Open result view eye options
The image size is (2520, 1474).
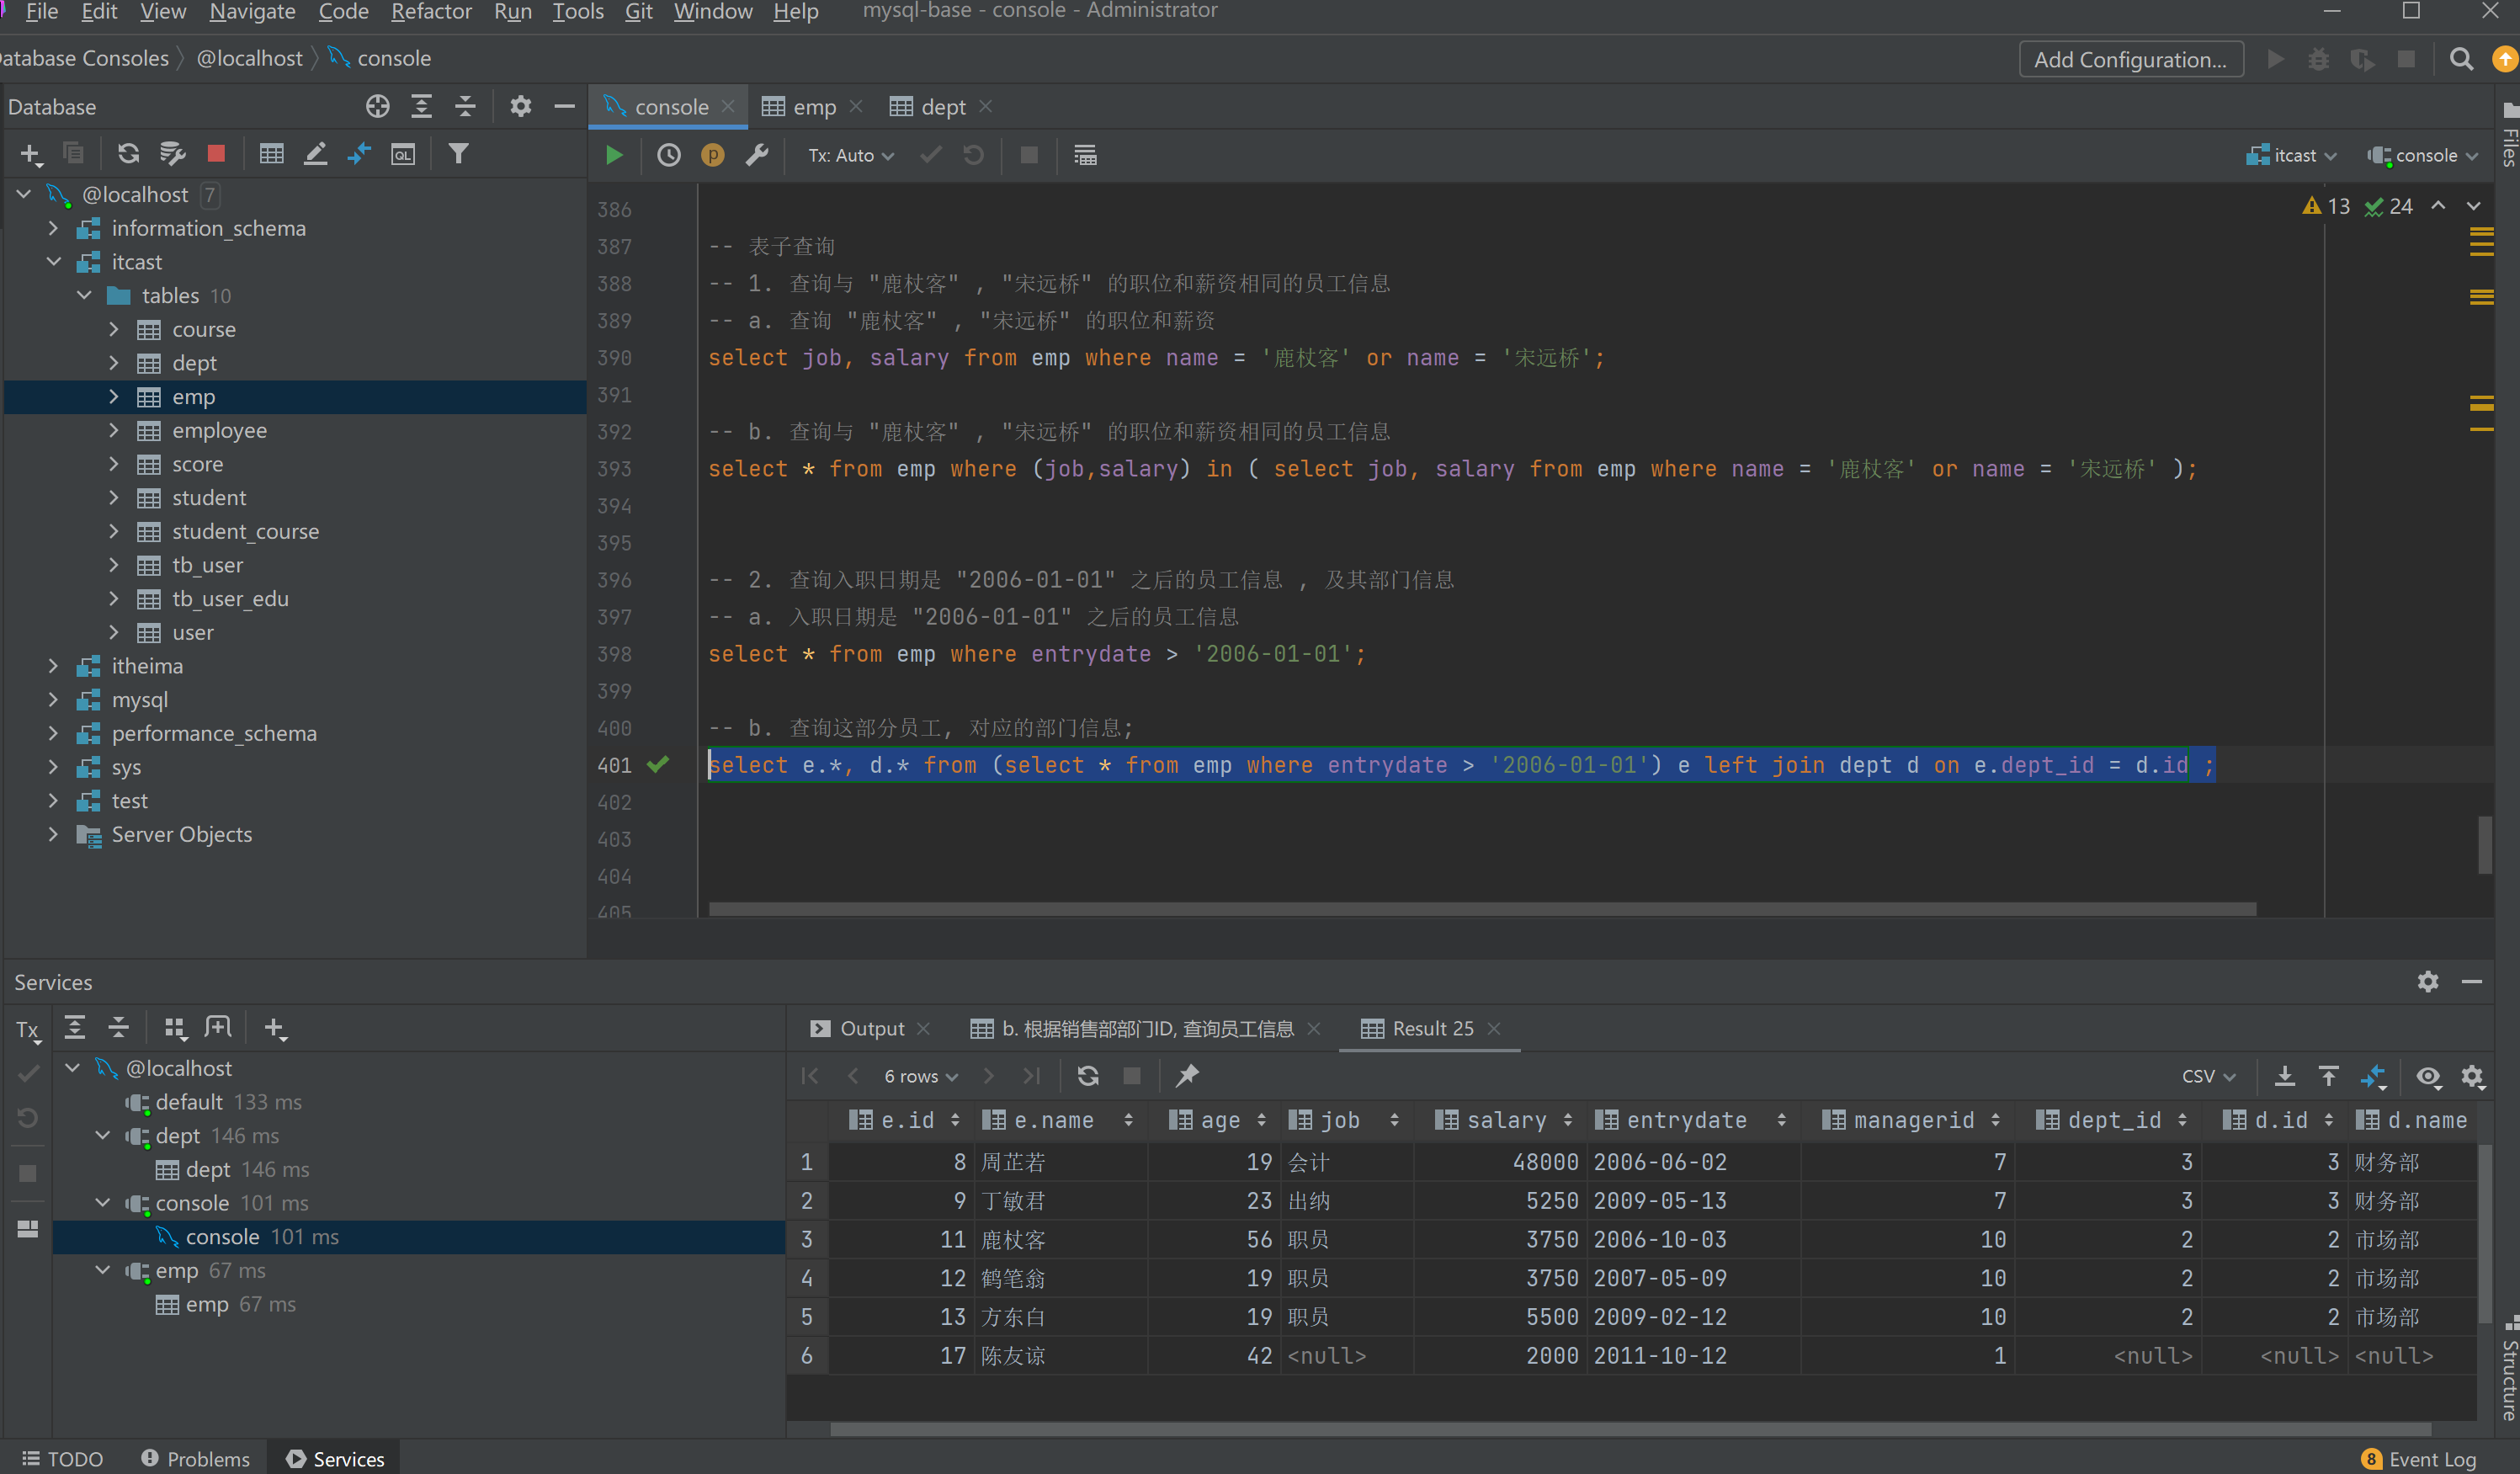click(x=2428, y=1076)
